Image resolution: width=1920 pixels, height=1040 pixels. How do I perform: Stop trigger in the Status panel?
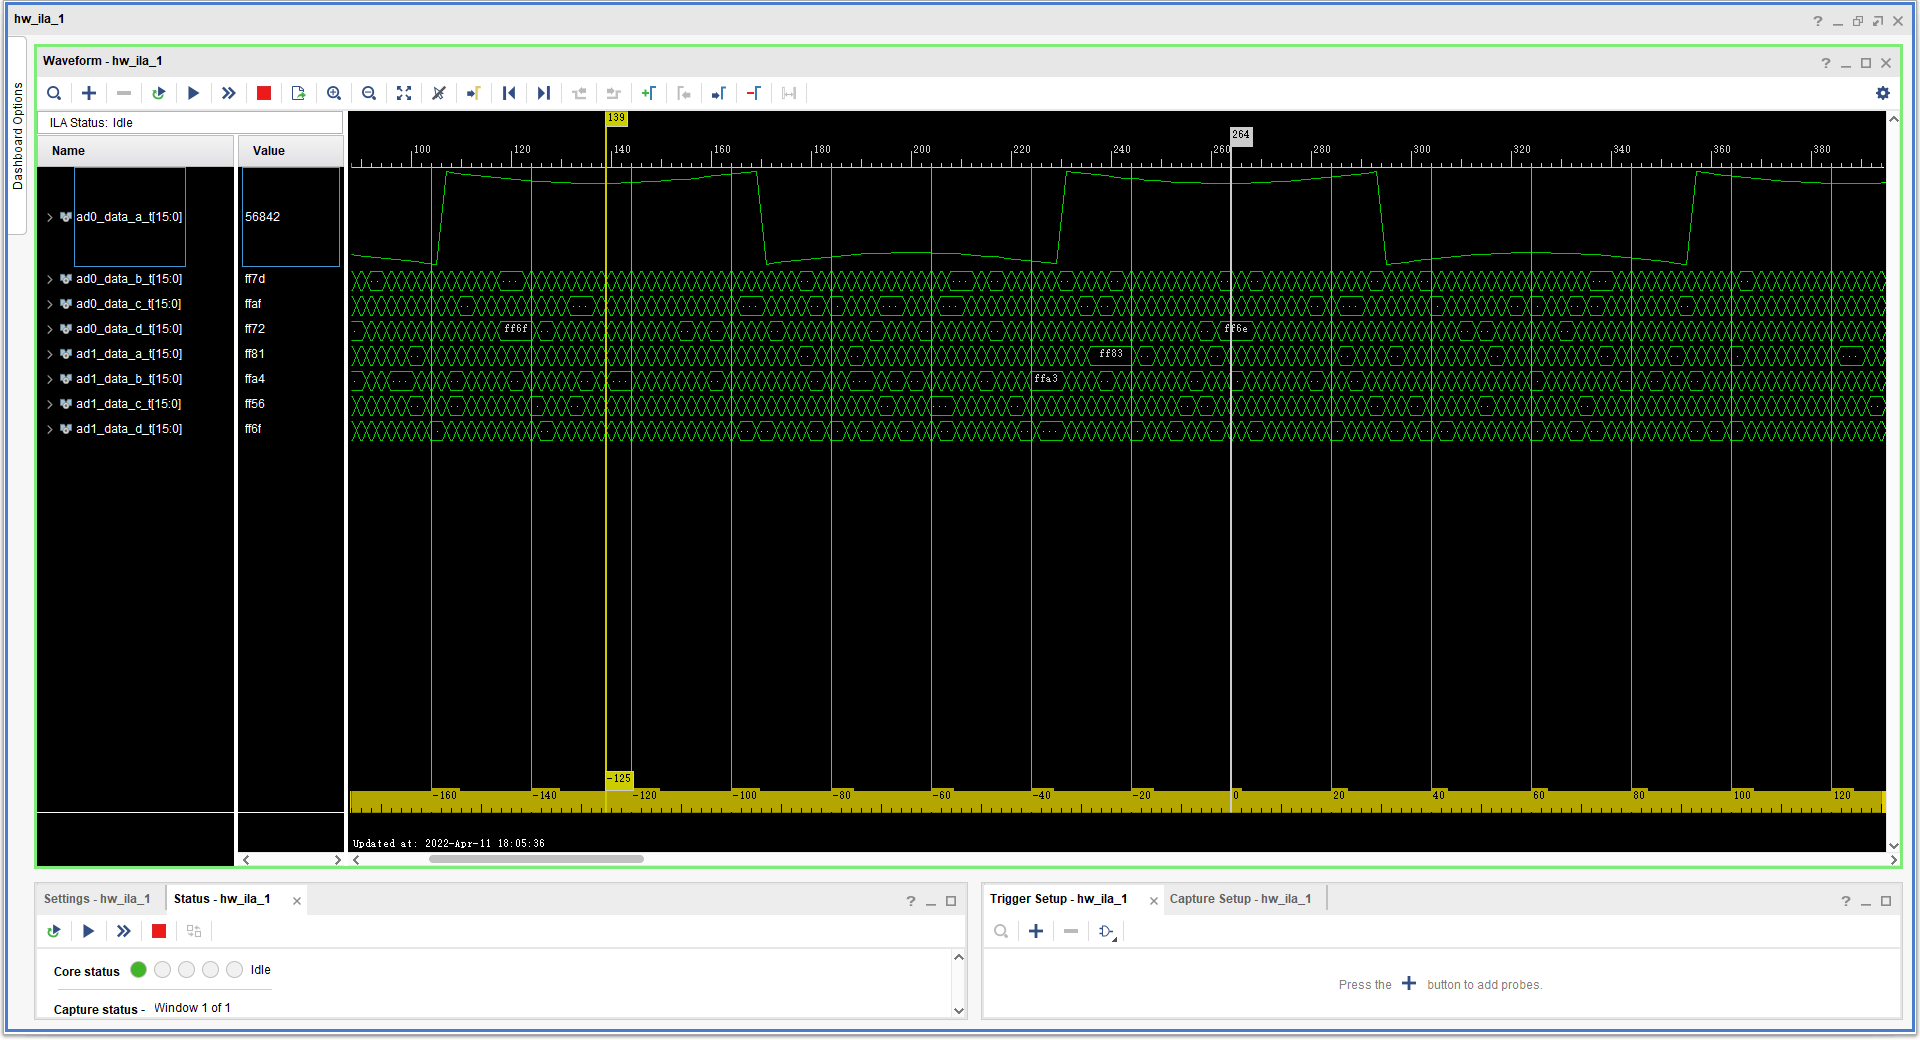[159, 931]
